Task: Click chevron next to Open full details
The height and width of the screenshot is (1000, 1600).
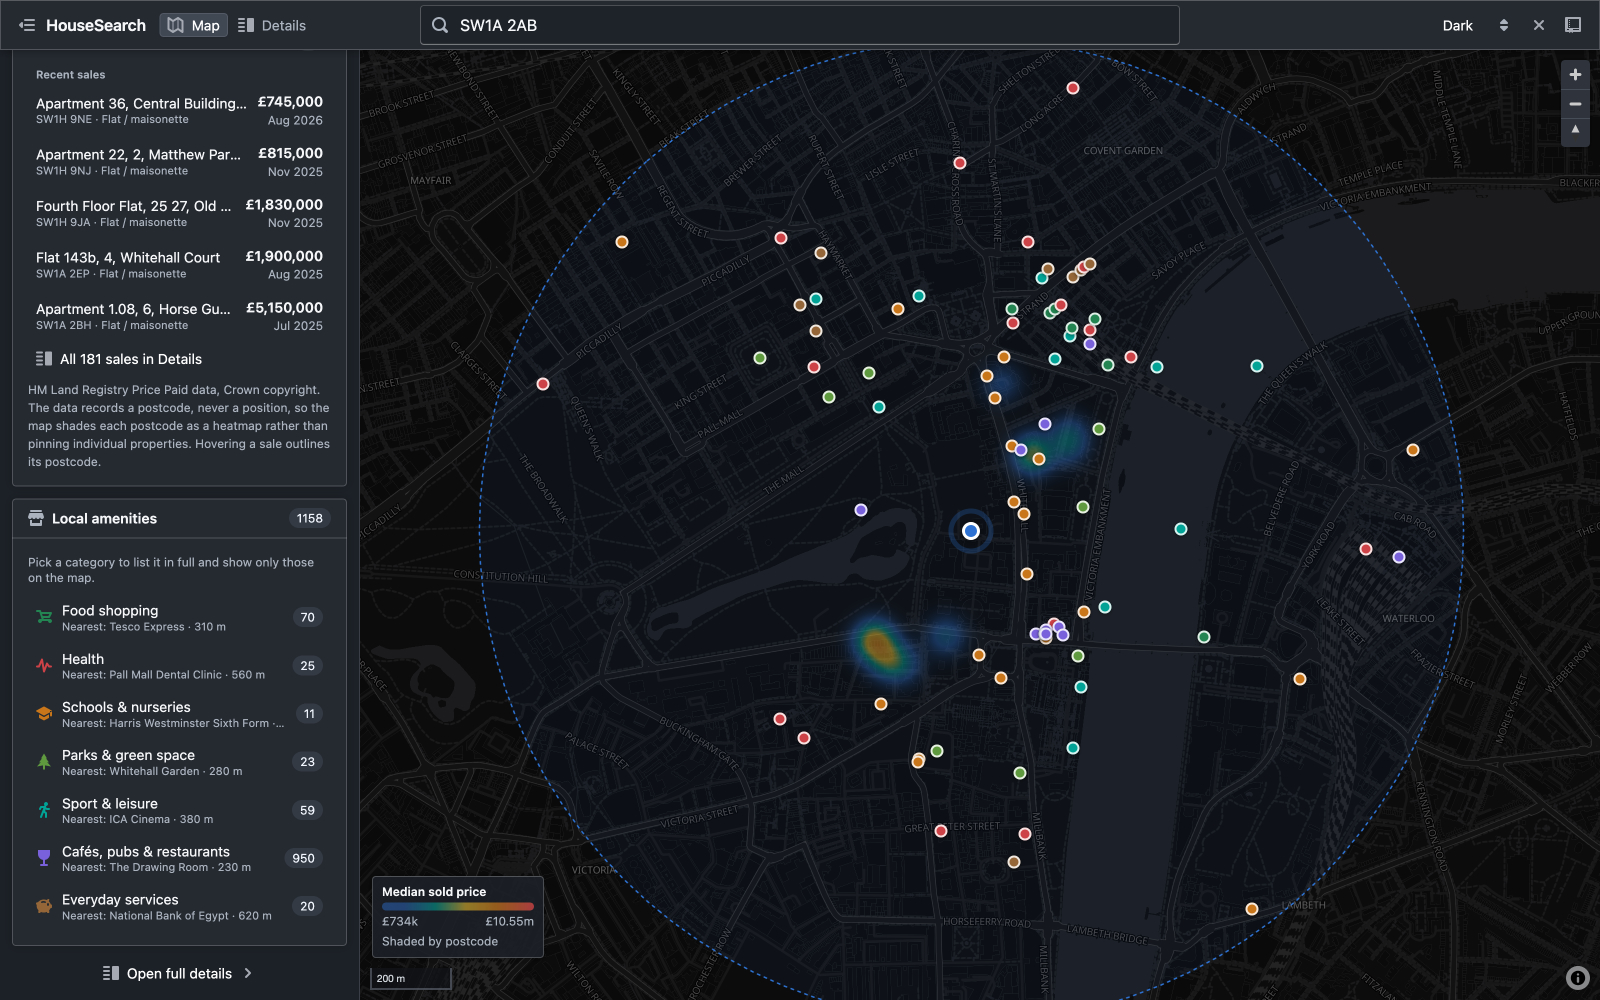Action: tap(248, 973)
